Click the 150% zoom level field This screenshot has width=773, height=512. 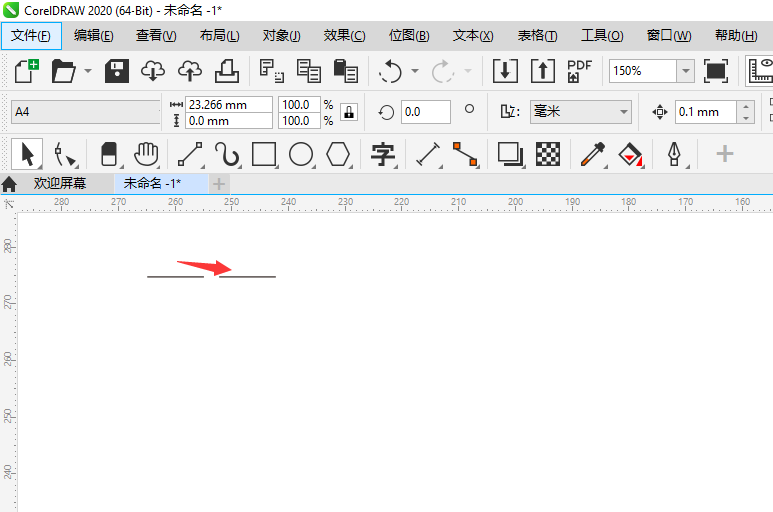coord(642,71)
